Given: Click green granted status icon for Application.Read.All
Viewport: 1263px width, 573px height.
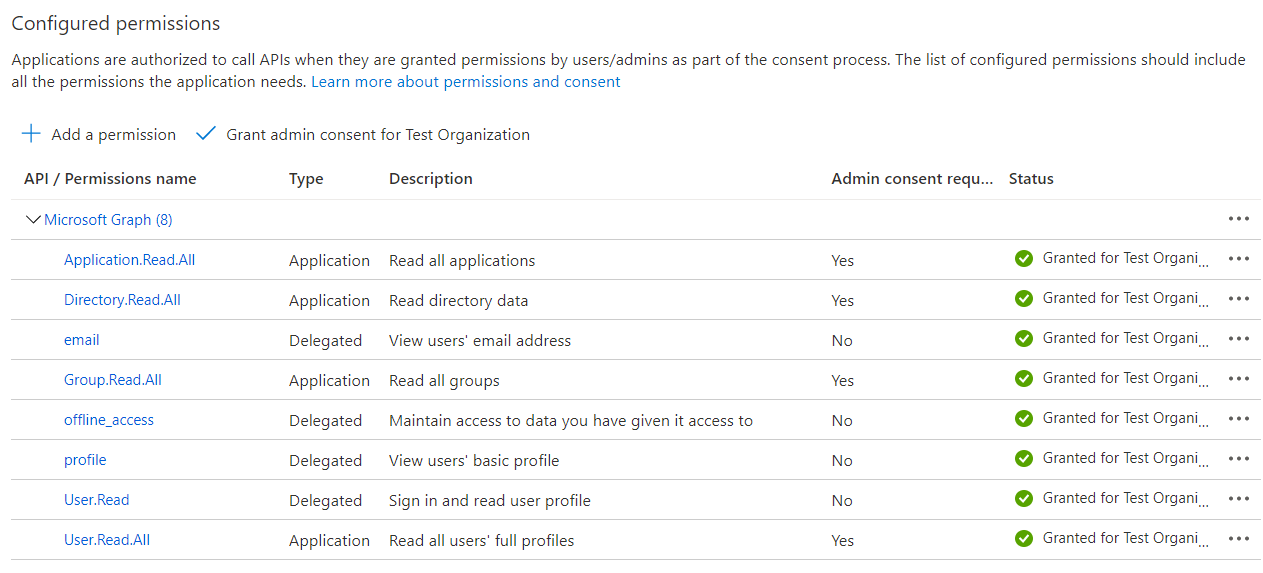Looking at the screenshot, I should click(1023, 259).
